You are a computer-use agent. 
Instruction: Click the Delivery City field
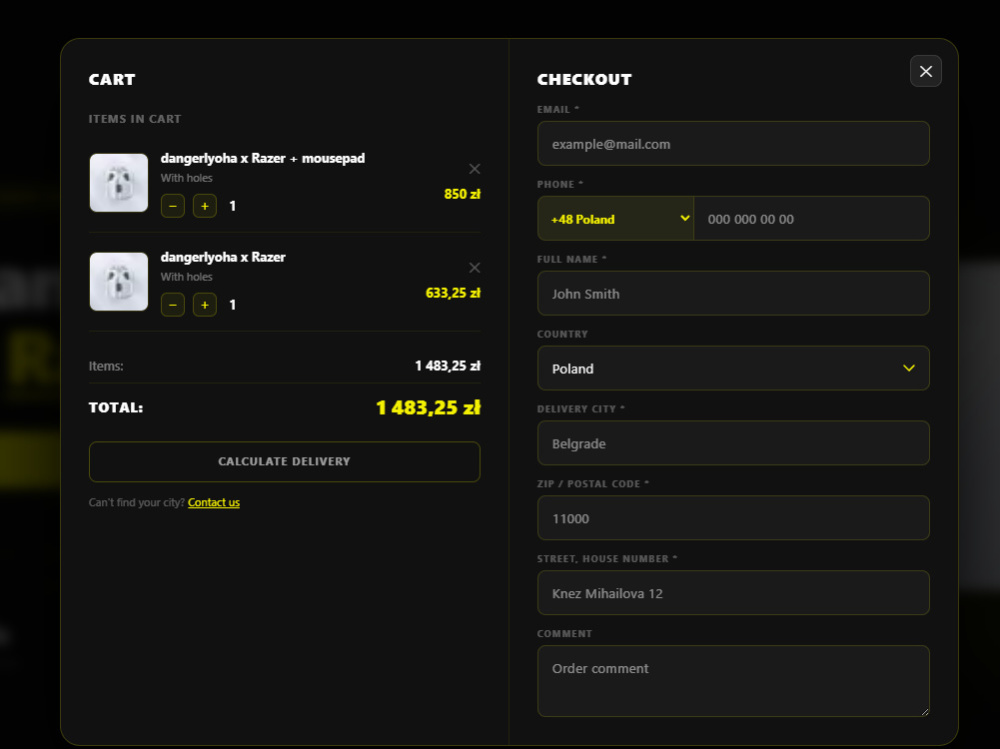tap(733, 443)
